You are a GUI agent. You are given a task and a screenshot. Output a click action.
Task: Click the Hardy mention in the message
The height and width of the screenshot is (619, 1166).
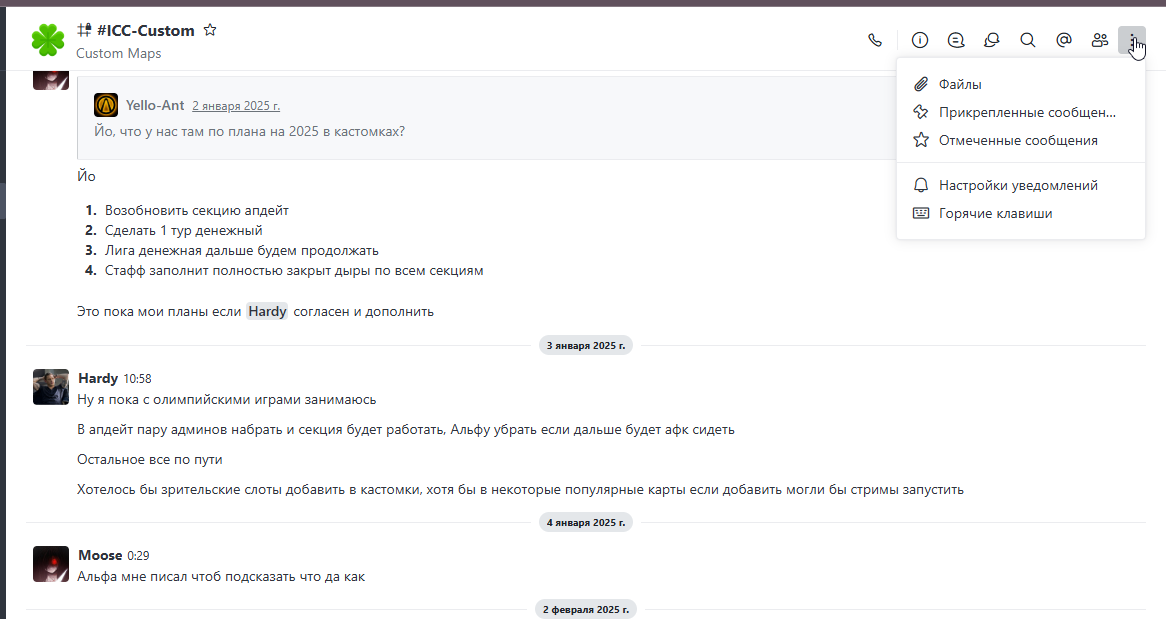[x=267, y=312]
